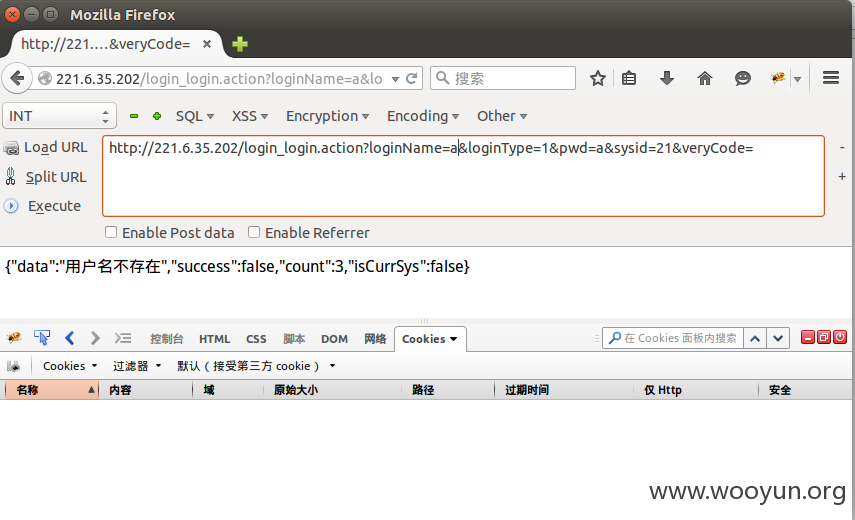Sort cookies by 过期时间 column
This screenshot has width=855, height=520.
coord(564,390)
